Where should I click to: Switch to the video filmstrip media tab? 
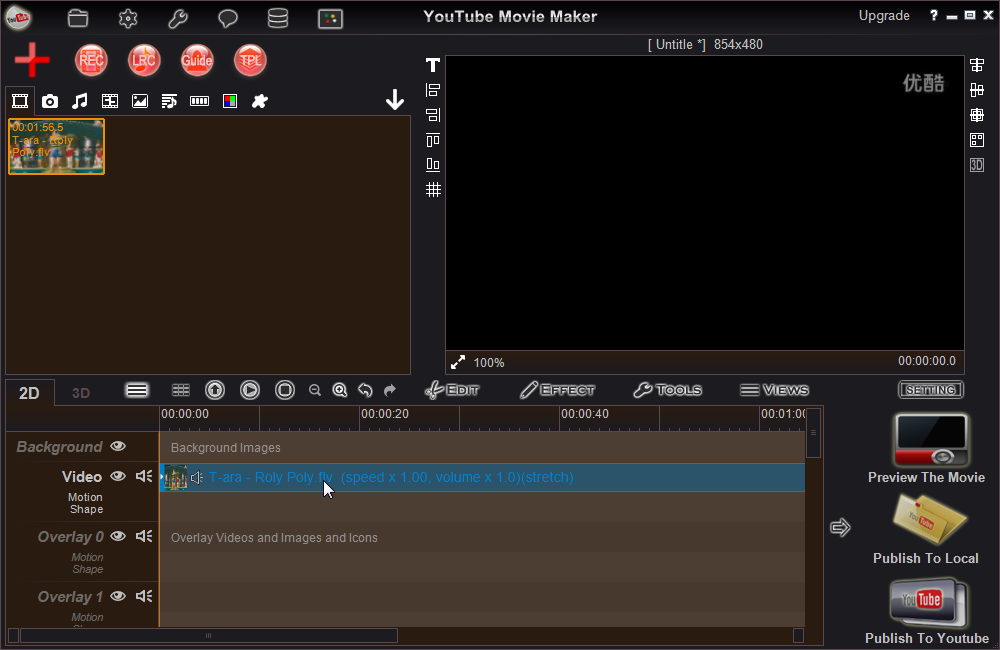[x=20, y=101]
